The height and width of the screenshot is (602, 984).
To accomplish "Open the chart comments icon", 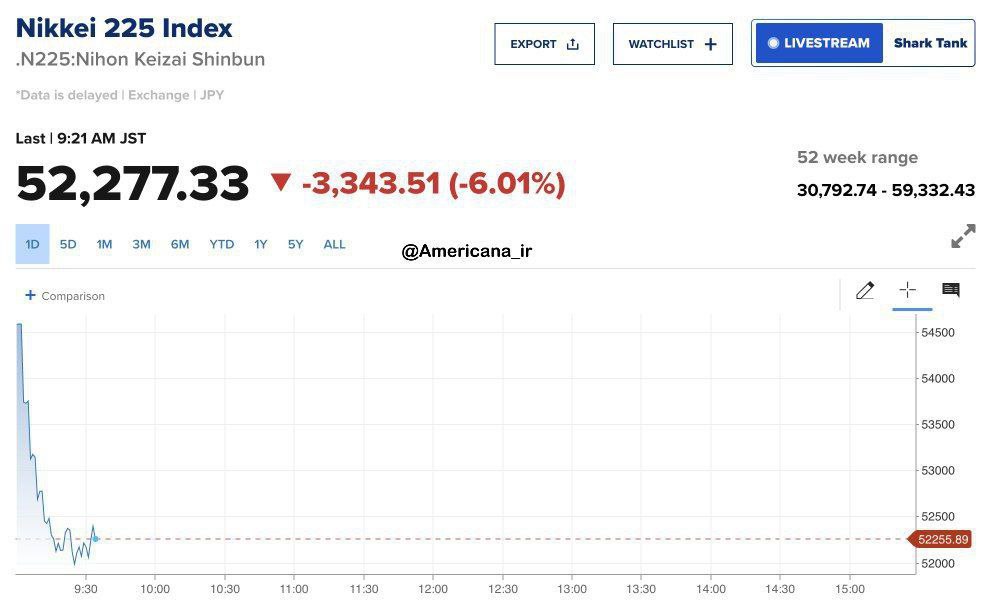I will coord(951,291).
